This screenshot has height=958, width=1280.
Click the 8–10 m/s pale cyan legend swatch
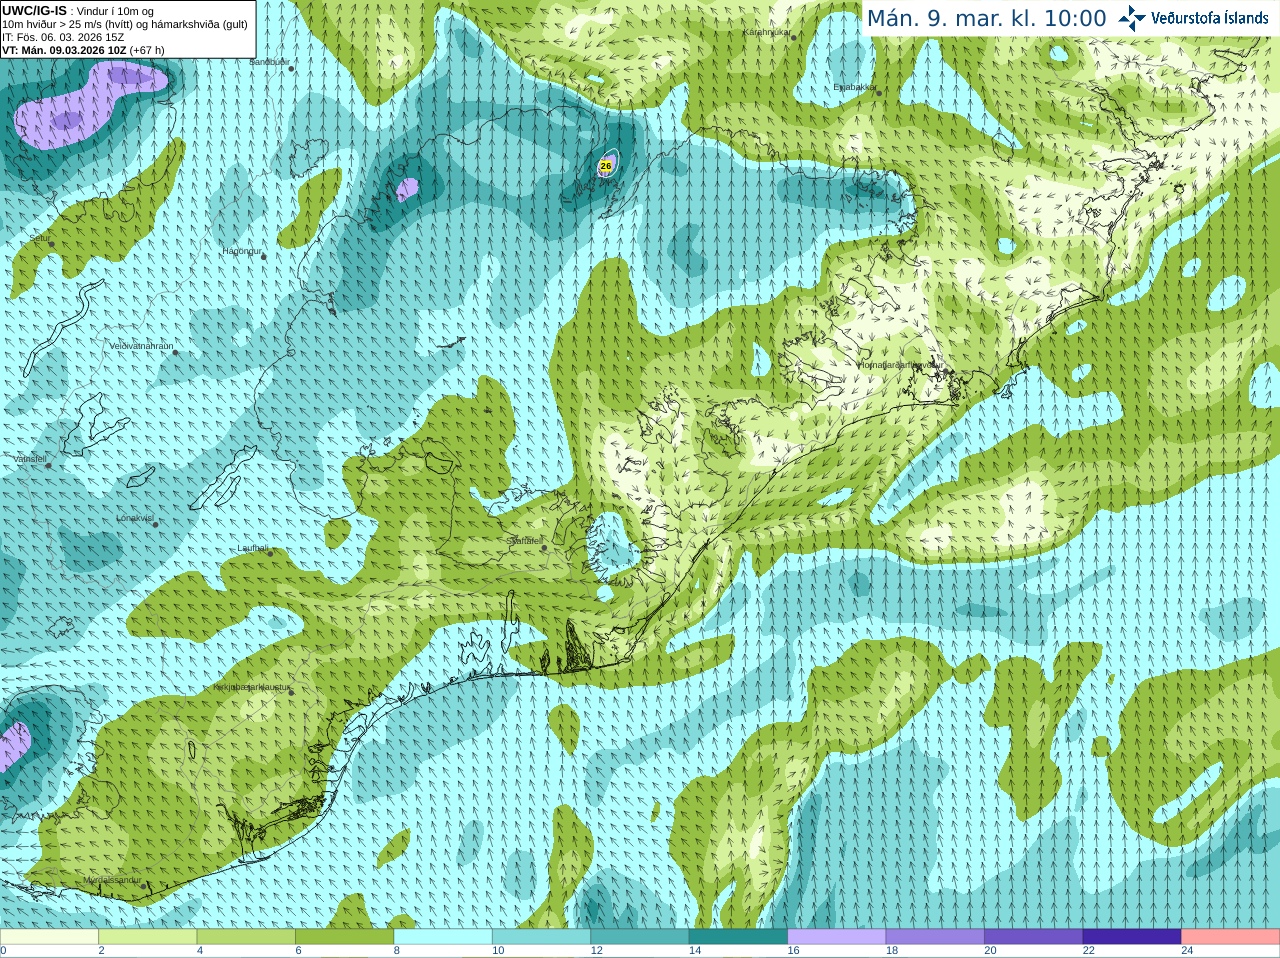(x=443, y=937)
